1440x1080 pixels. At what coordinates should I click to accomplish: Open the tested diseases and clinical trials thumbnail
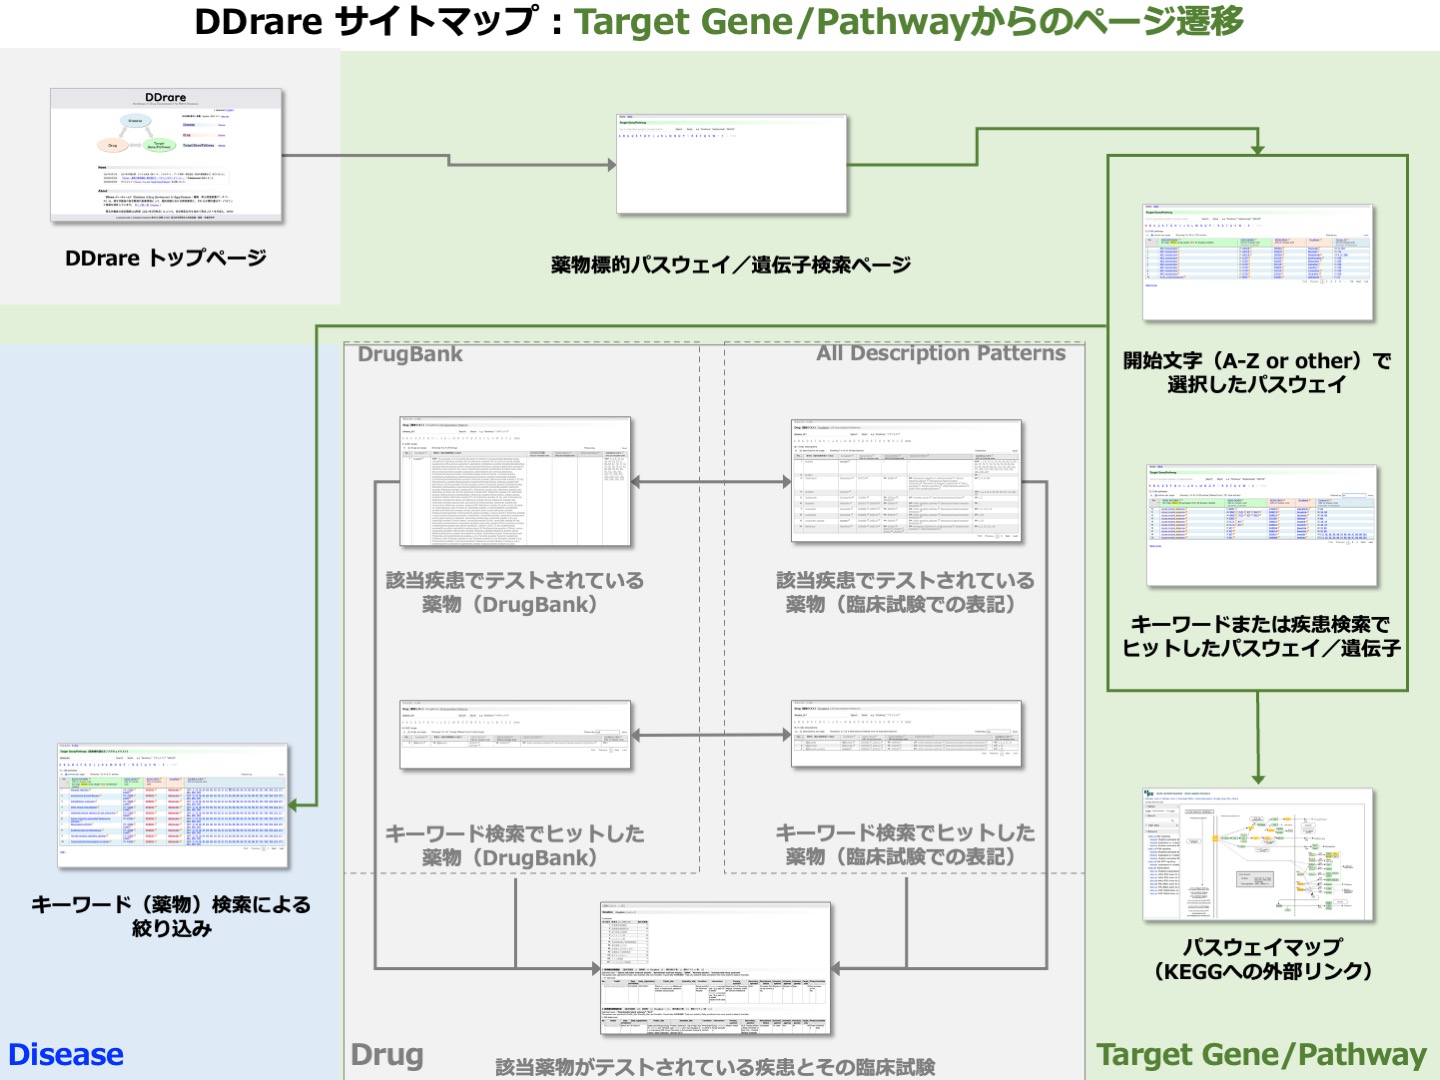tap(715, 968)
